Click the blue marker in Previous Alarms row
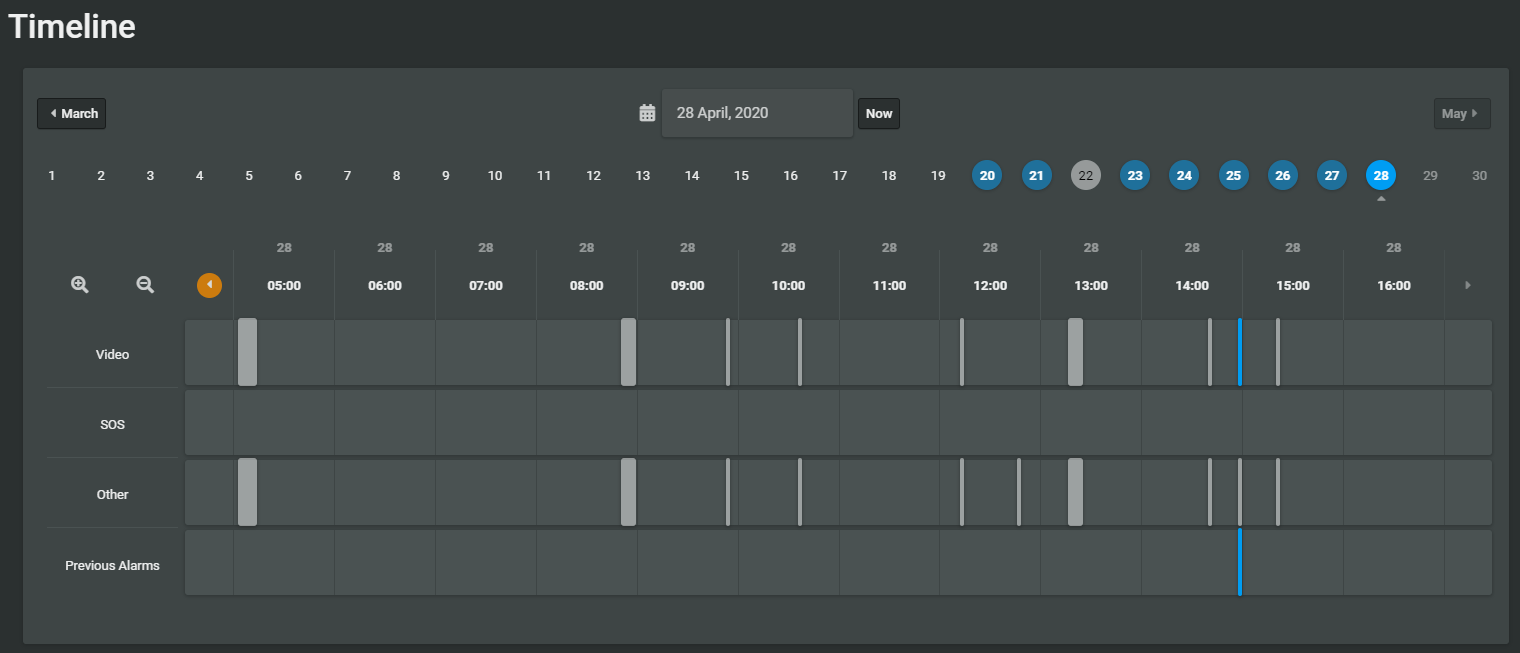 1240,562
